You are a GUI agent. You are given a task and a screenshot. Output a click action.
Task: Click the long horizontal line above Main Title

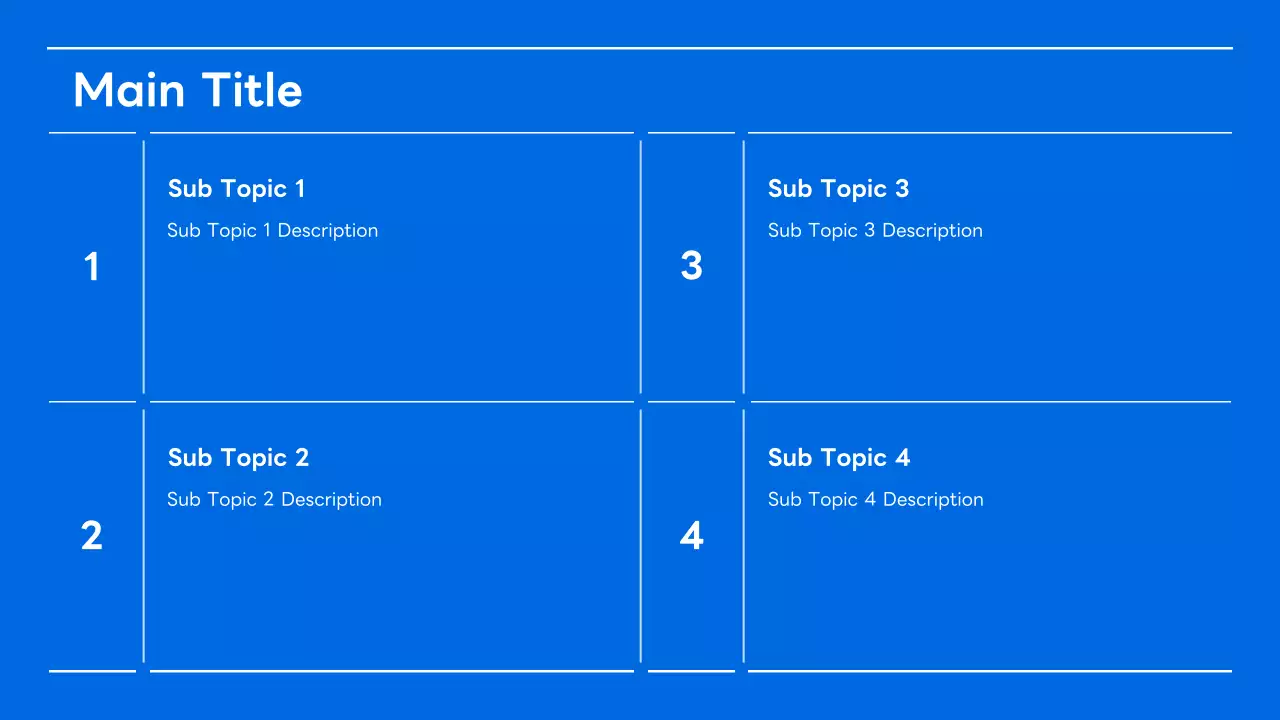pos(640,48)
